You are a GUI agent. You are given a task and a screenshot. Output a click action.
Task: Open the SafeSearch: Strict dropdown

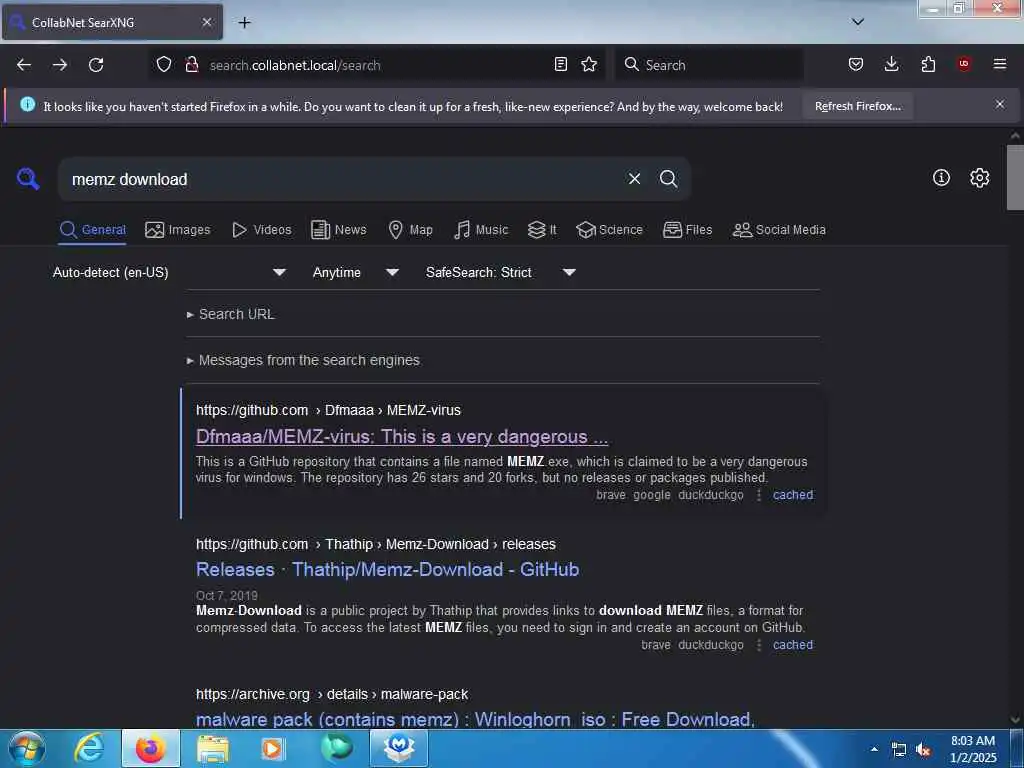click(x=501, y=272)
